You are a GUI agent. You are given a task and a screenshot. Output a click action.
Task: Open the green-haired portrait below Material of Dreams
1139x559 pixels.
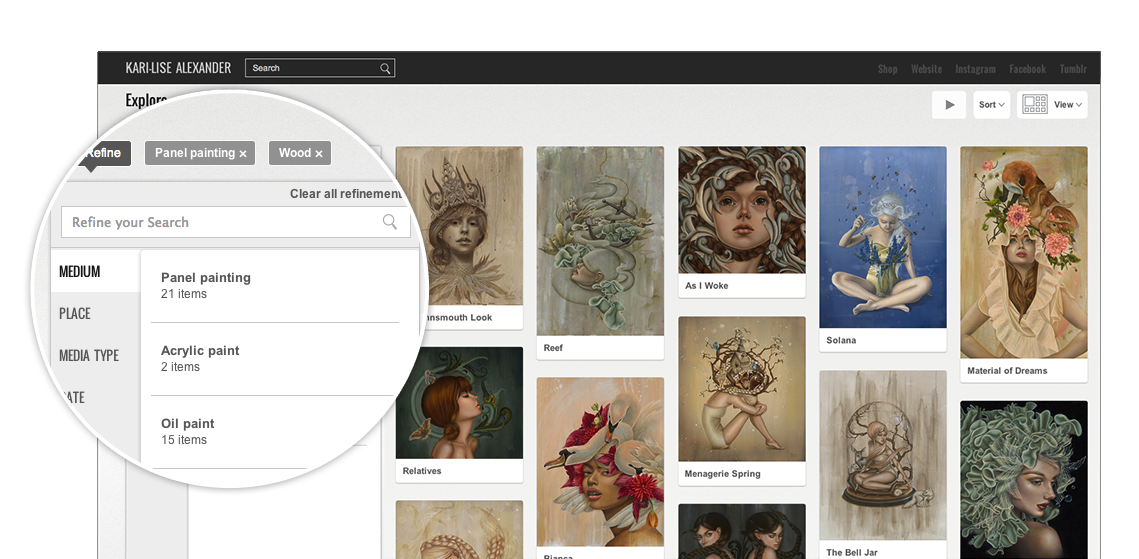click(1024, 480)
